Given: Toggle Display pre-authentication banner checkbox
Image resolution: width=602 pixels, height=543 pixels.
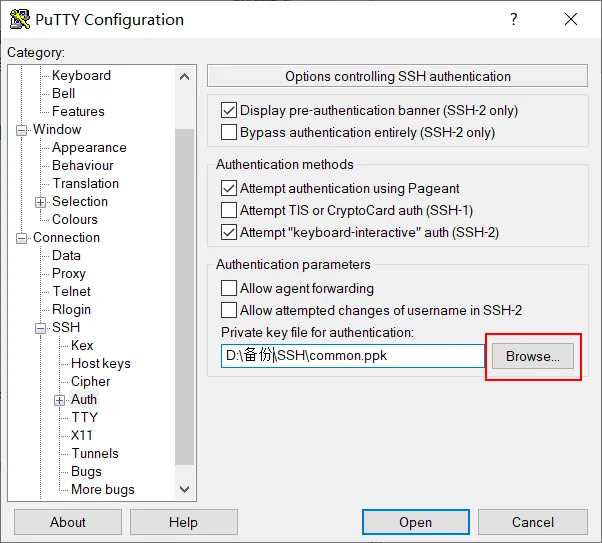Looking at the screenshot, I should 228,110.
